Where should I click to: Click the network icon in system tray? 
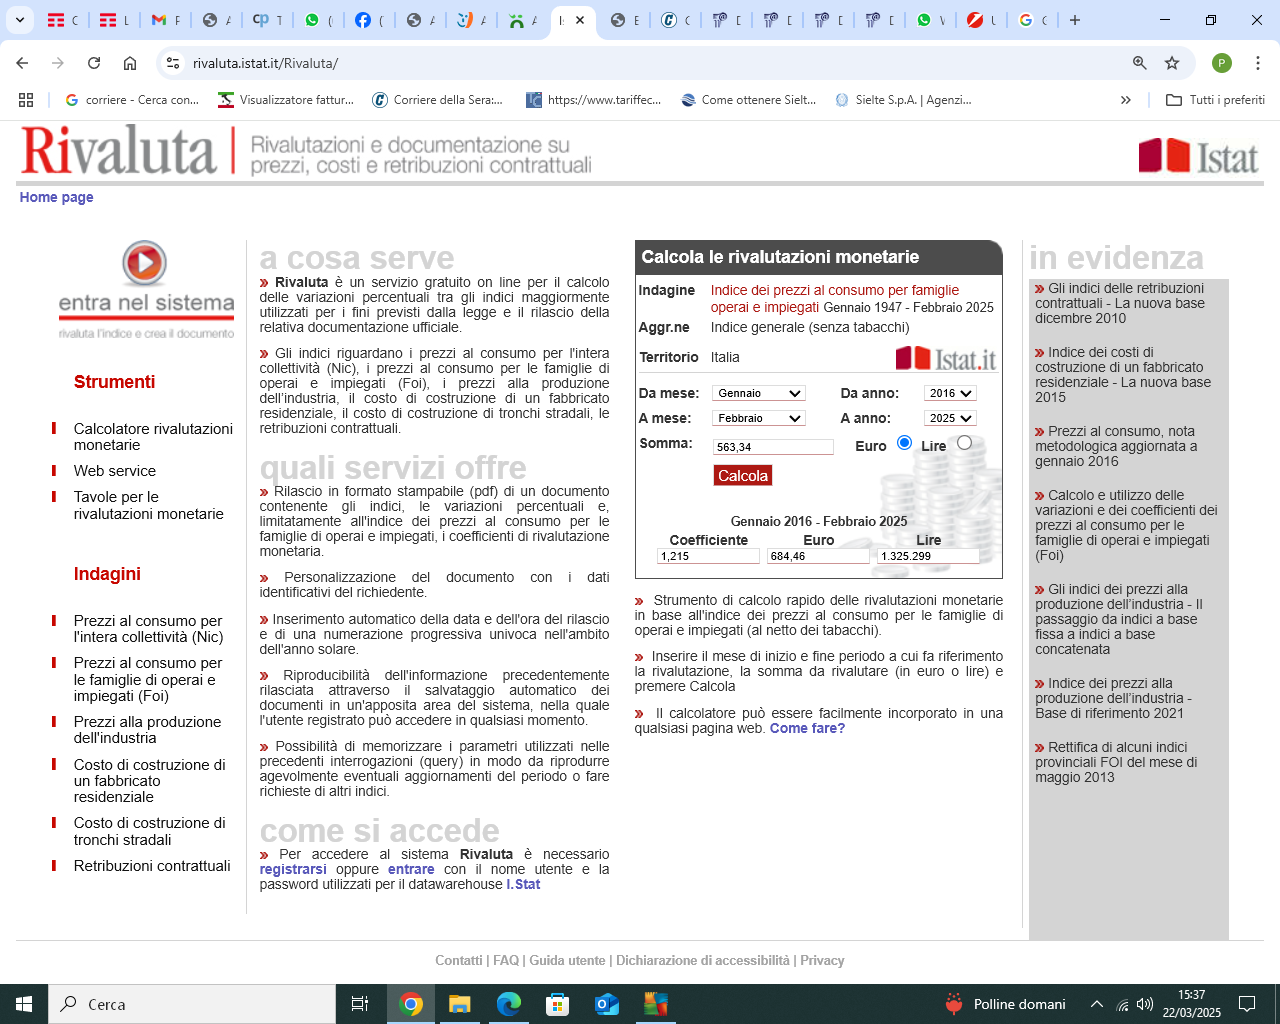pyautogui.click(x=1122, y=1004)
